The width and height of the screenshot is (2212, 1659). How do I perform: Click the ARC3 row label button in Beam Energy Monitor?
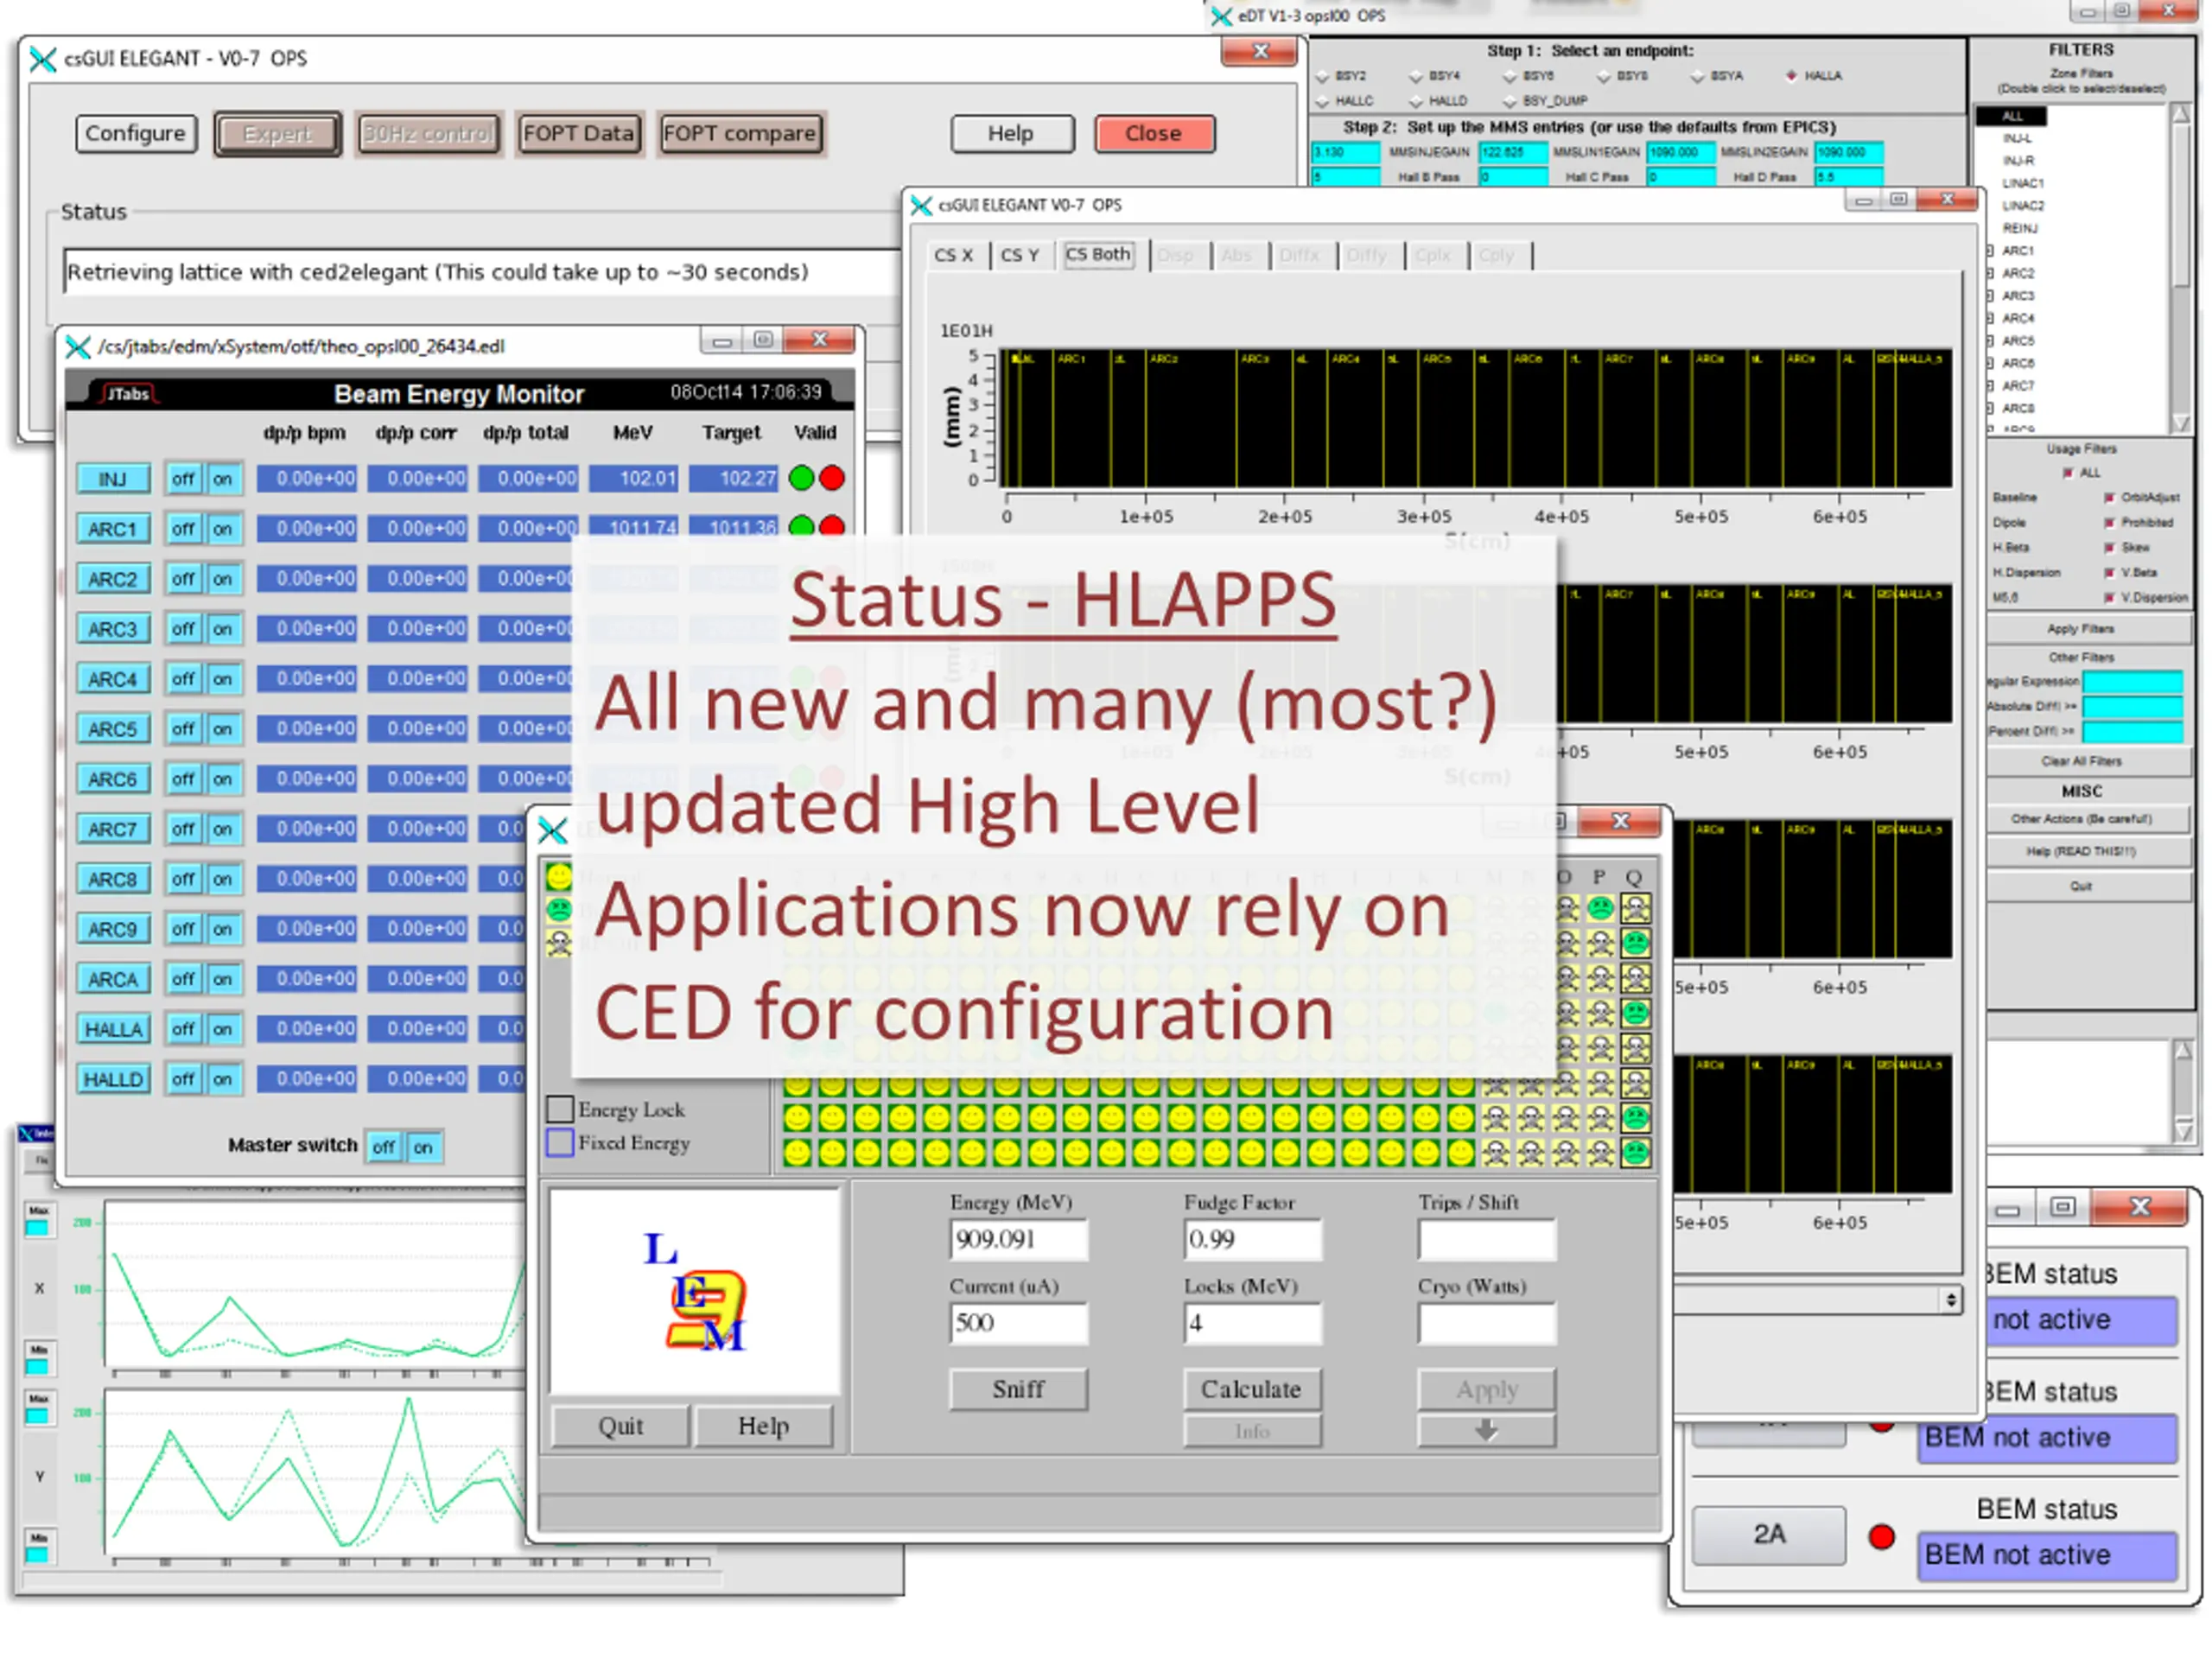pyautogui.click(x=113, y=630)
